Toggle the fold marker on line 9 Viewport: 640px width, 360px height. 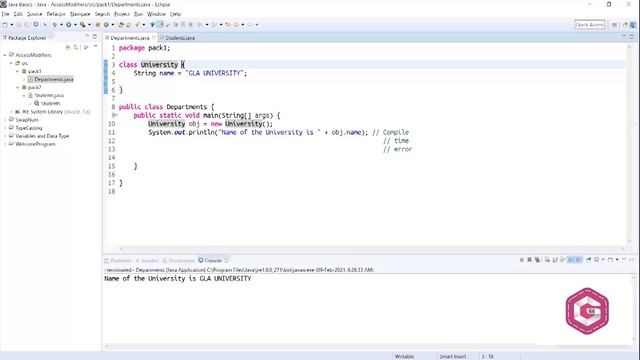point(117,116)
